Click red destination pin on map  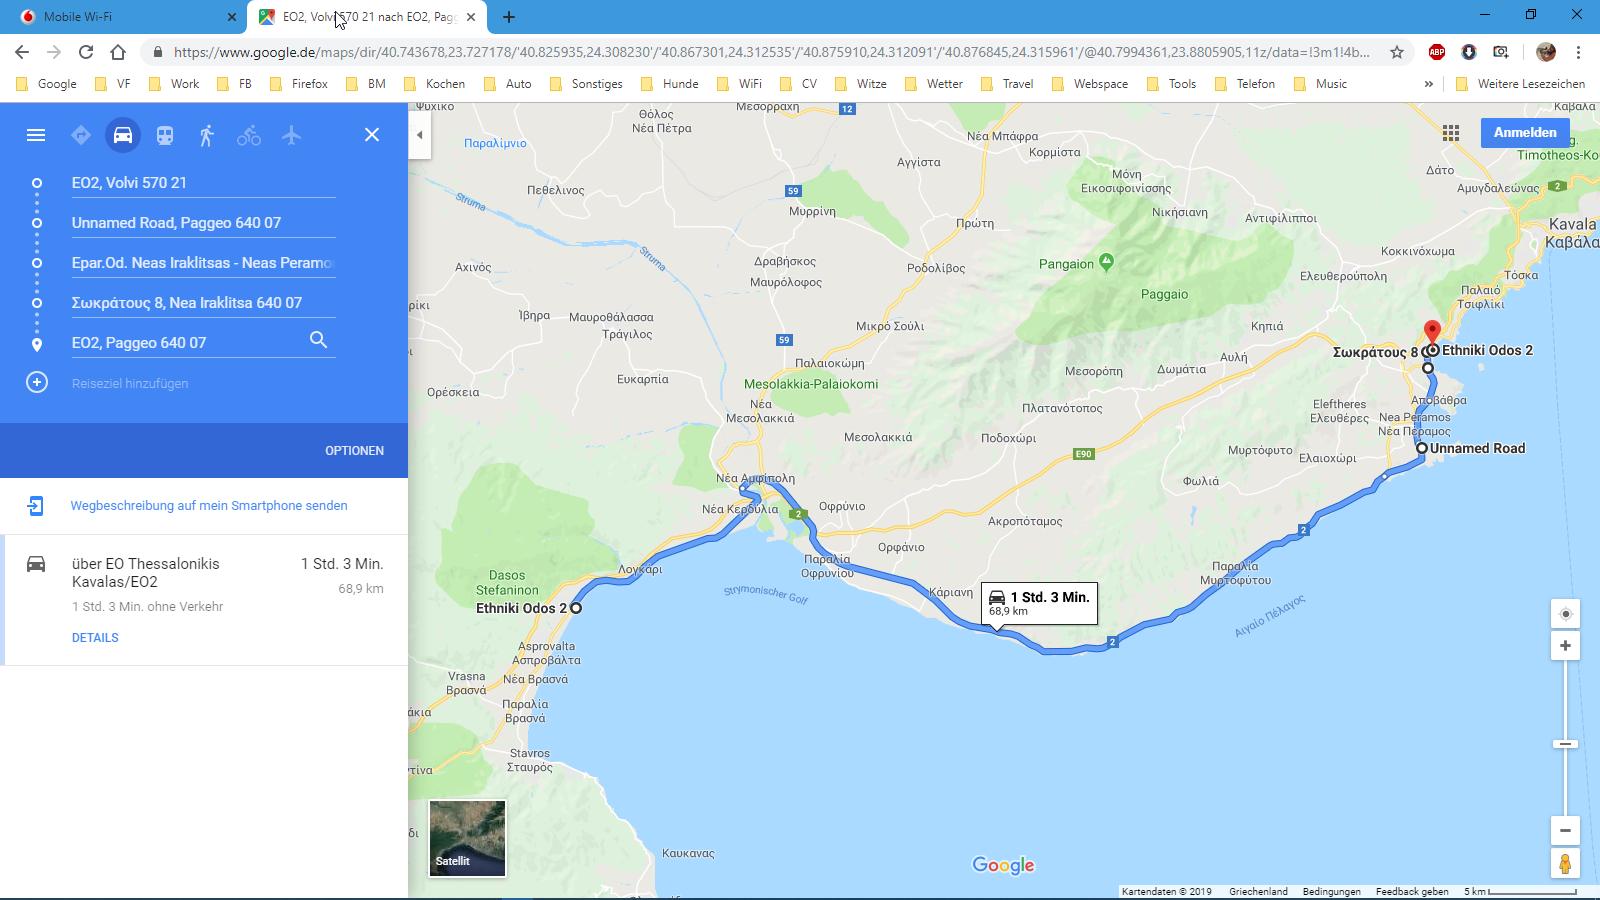[x=1432, y=333]
